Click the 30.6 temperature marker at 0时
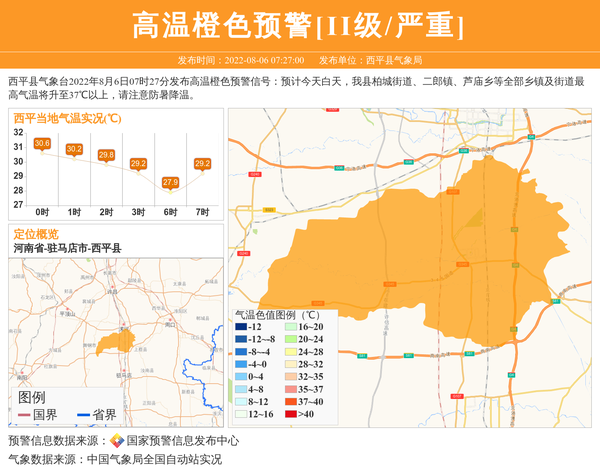This screenshot has height=471, width=600. (42, 144)
